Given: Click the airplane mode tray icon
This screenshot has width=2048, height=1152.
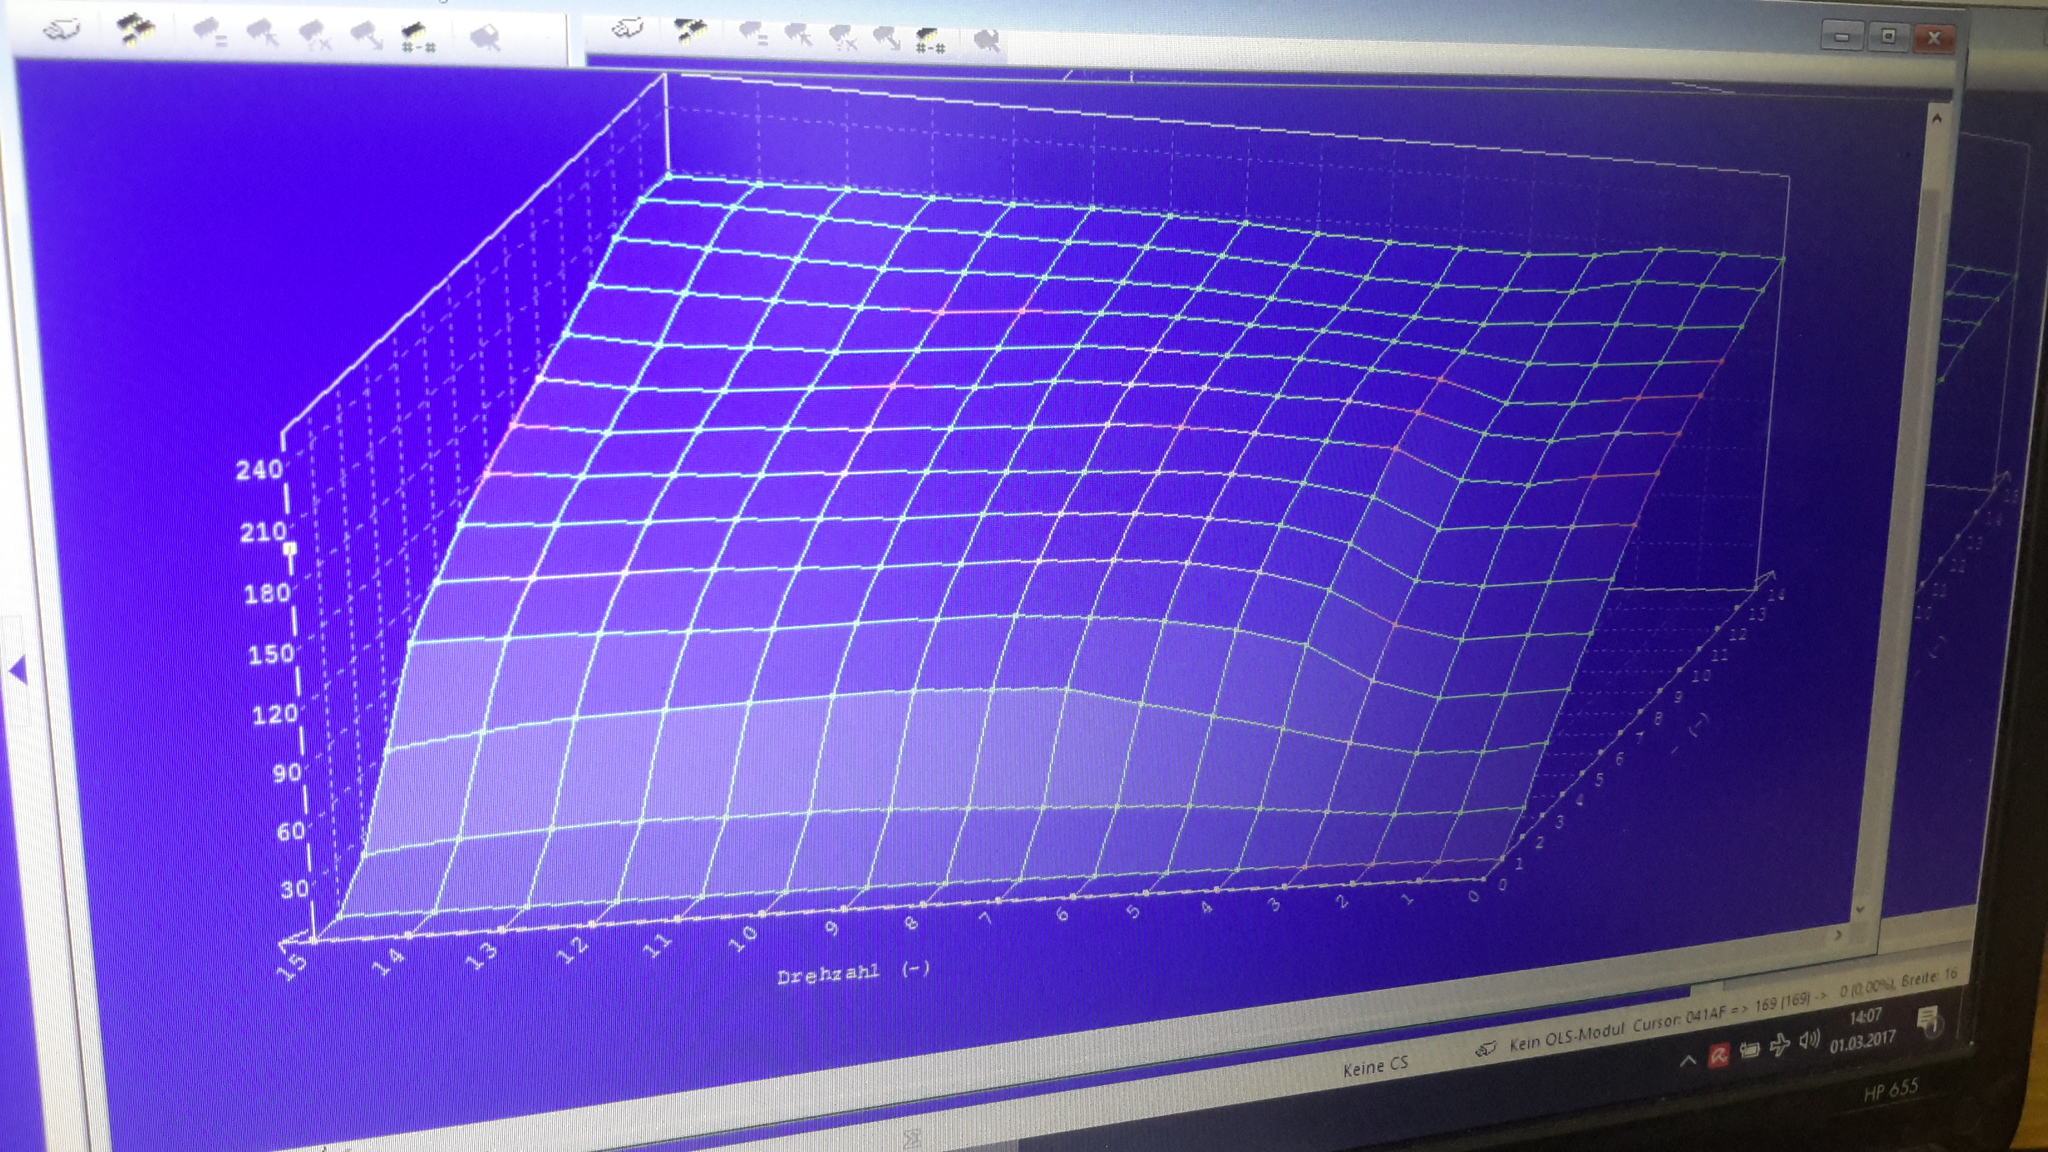Looking at the screenshot, I should 1780,1046.
